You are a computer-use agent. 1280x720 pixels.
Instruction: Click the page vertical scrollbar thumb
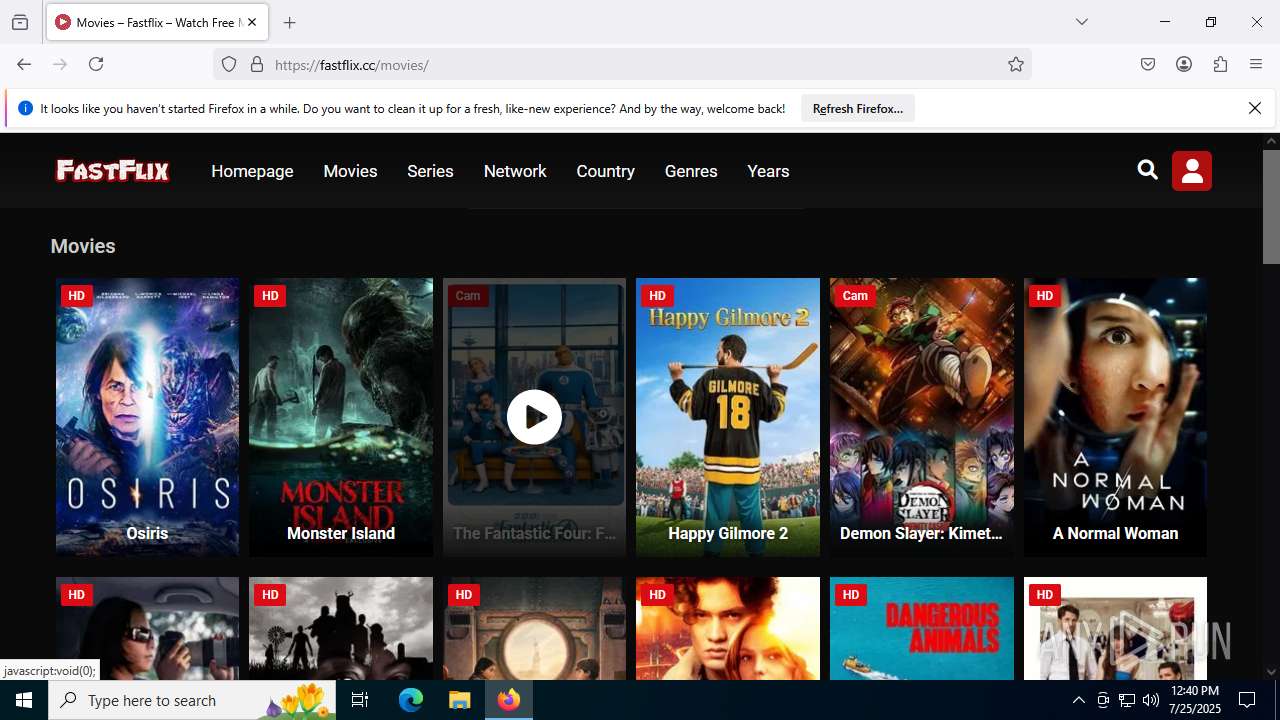(x=1271, y=207)
